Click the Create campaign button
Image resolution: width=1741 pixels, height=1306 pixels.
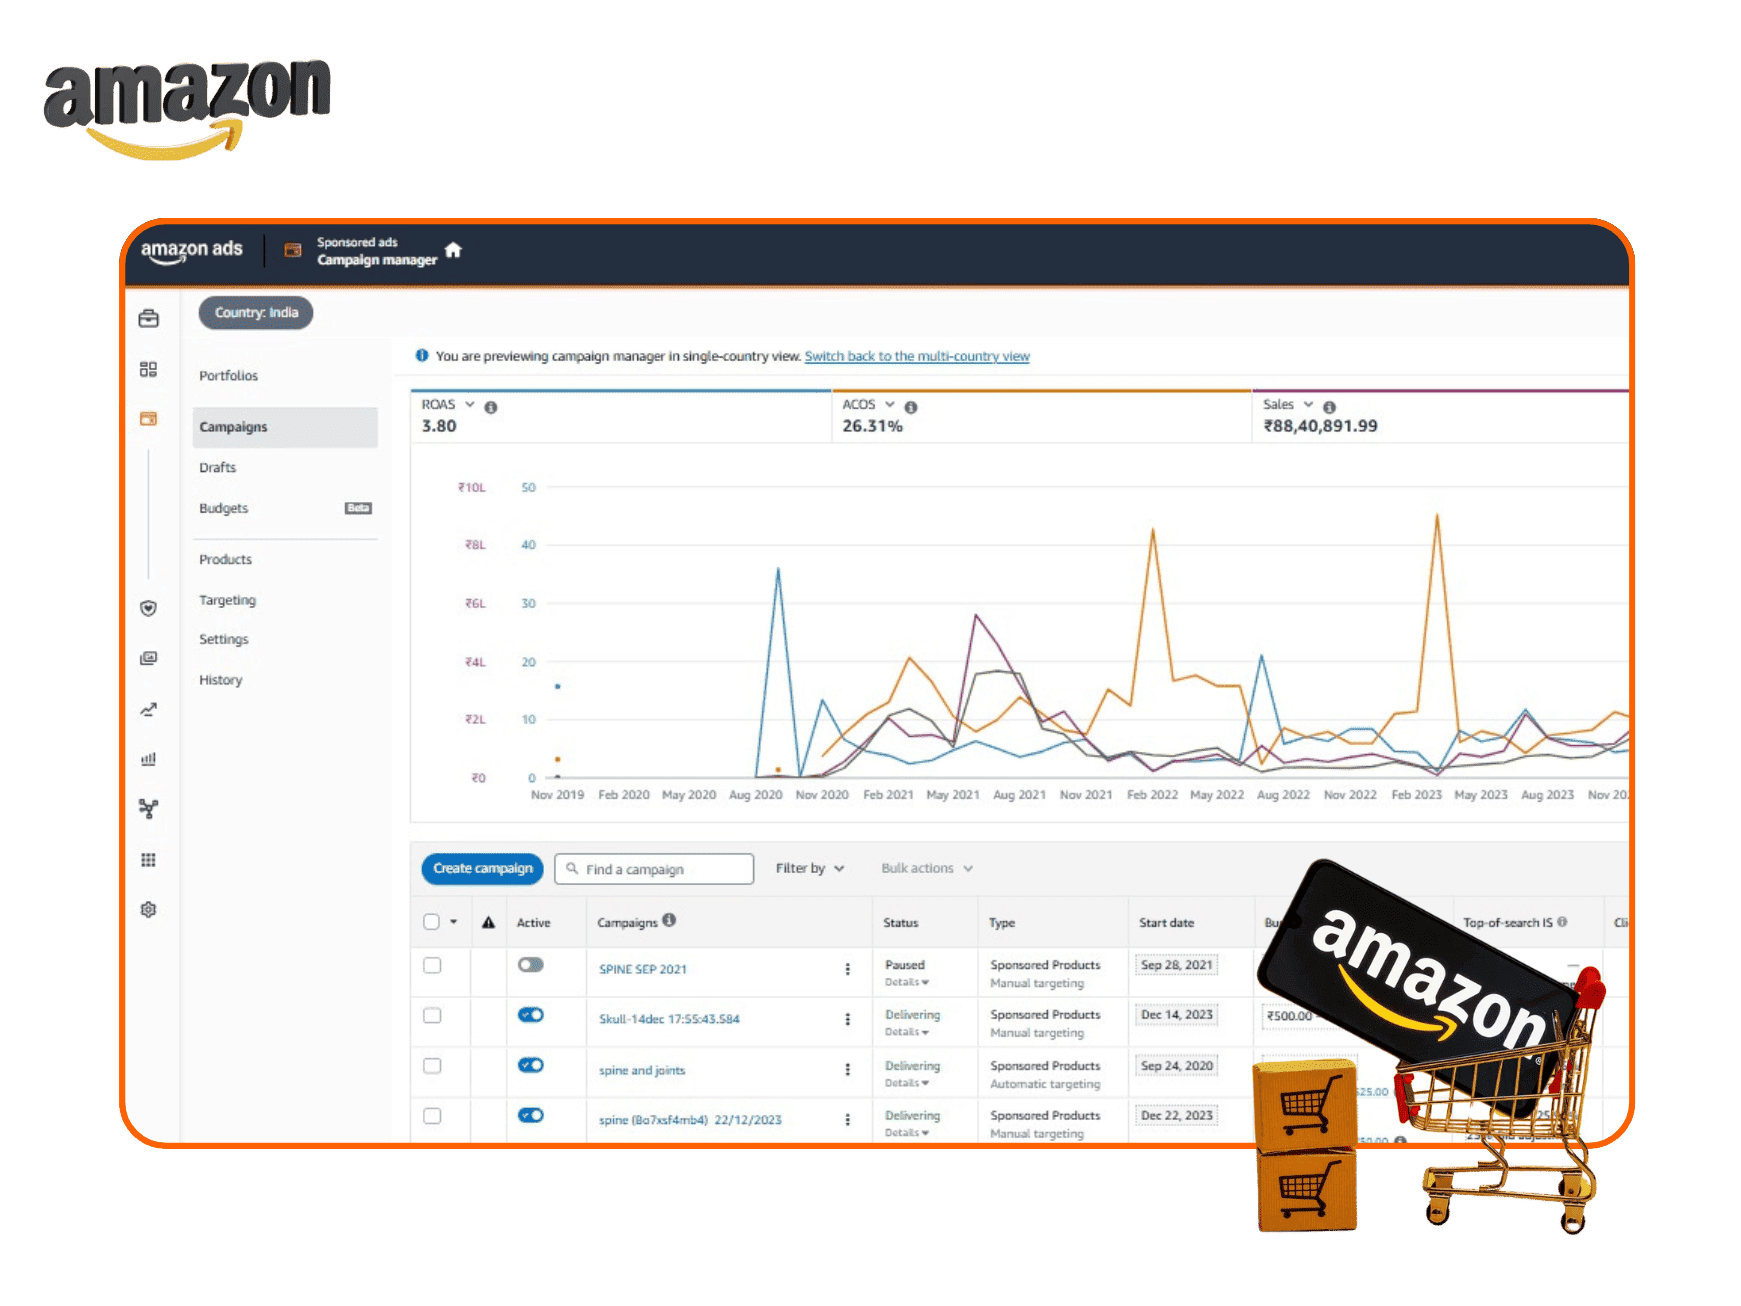click(483, 868)
